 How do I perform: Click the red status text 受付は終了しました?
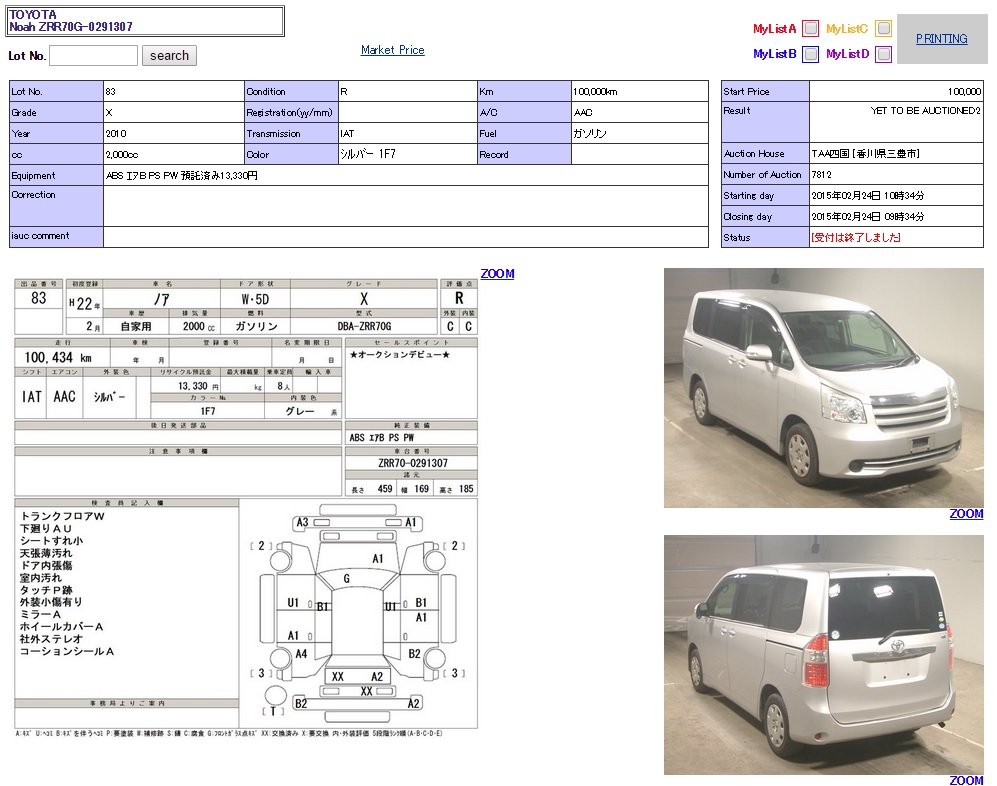(x=856, y=238)
